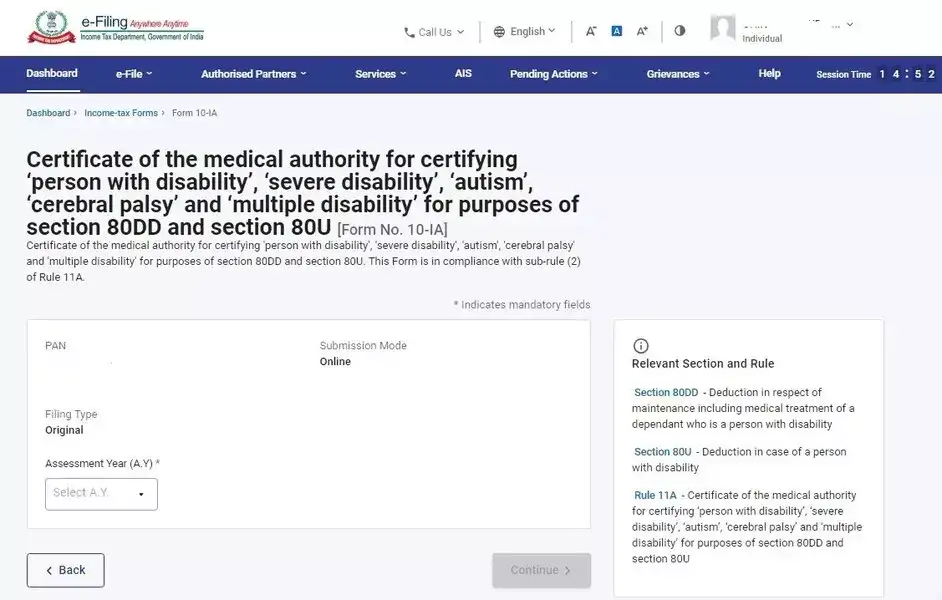
Task: Click the Income Tax Department emblem
Action: point(50,27)
